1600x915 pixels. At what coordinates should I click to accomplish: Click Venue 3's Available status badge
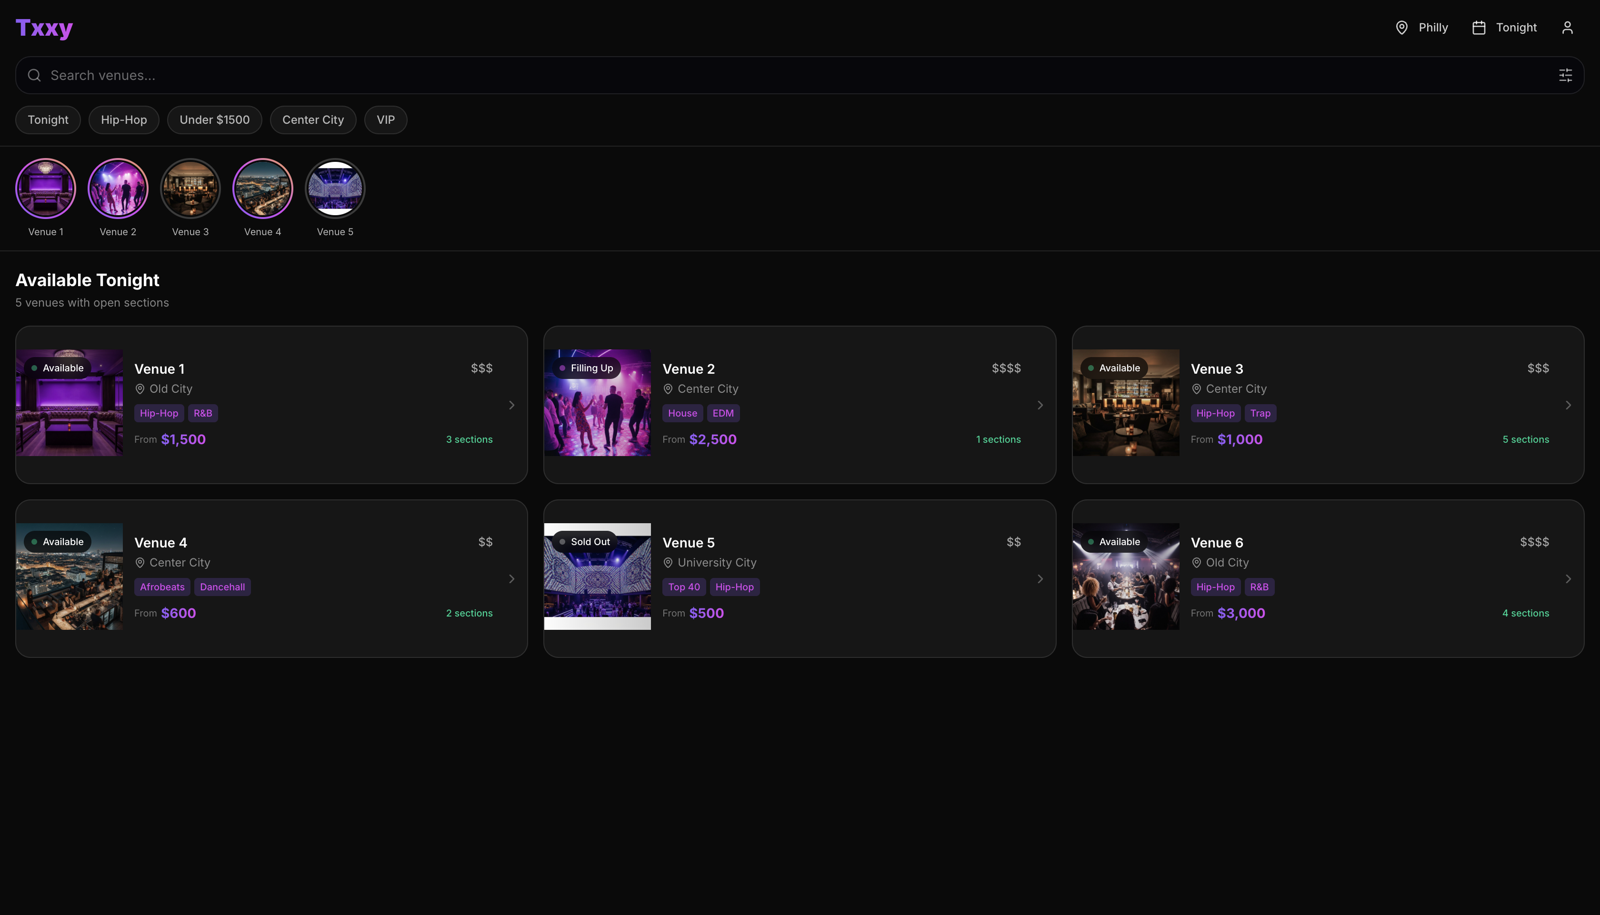tap(1114, 368)
